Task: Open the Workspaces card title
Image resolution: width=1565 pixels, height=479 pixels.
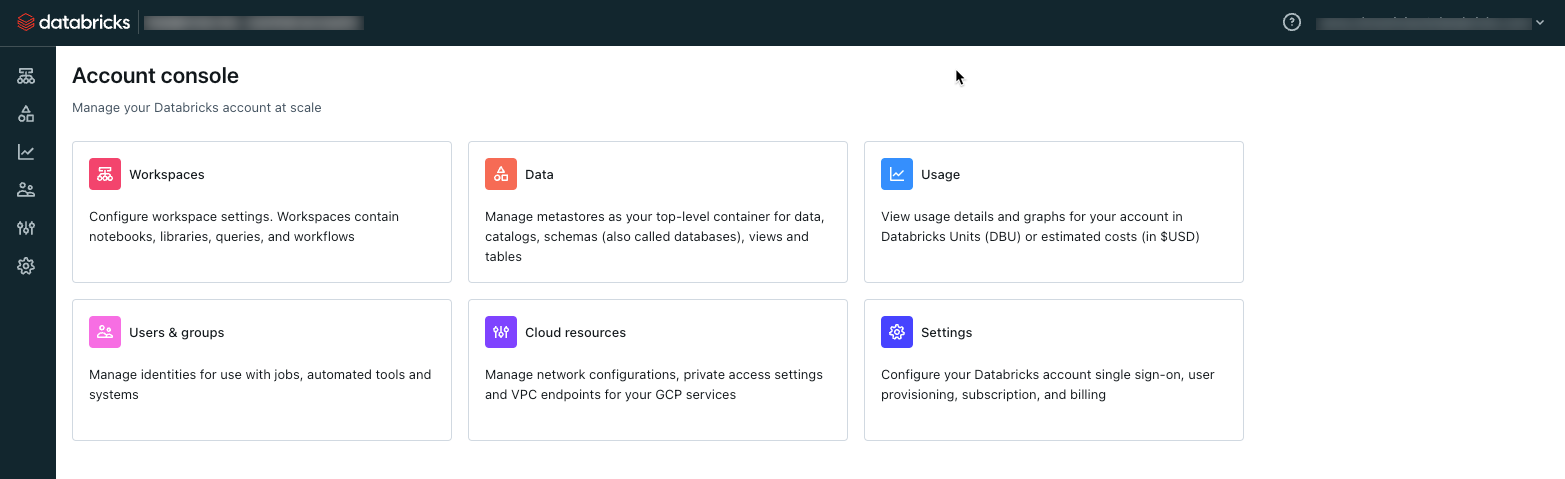Action: point(166,174)
